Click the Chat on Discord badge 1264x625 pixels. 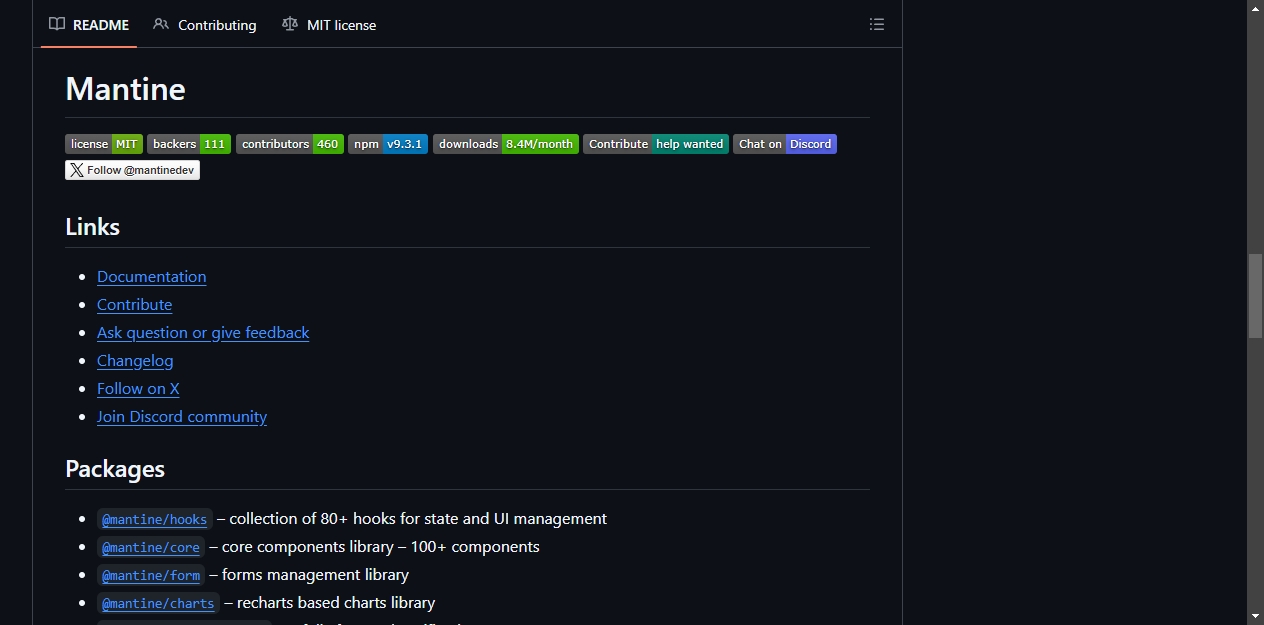click(785, 144)
